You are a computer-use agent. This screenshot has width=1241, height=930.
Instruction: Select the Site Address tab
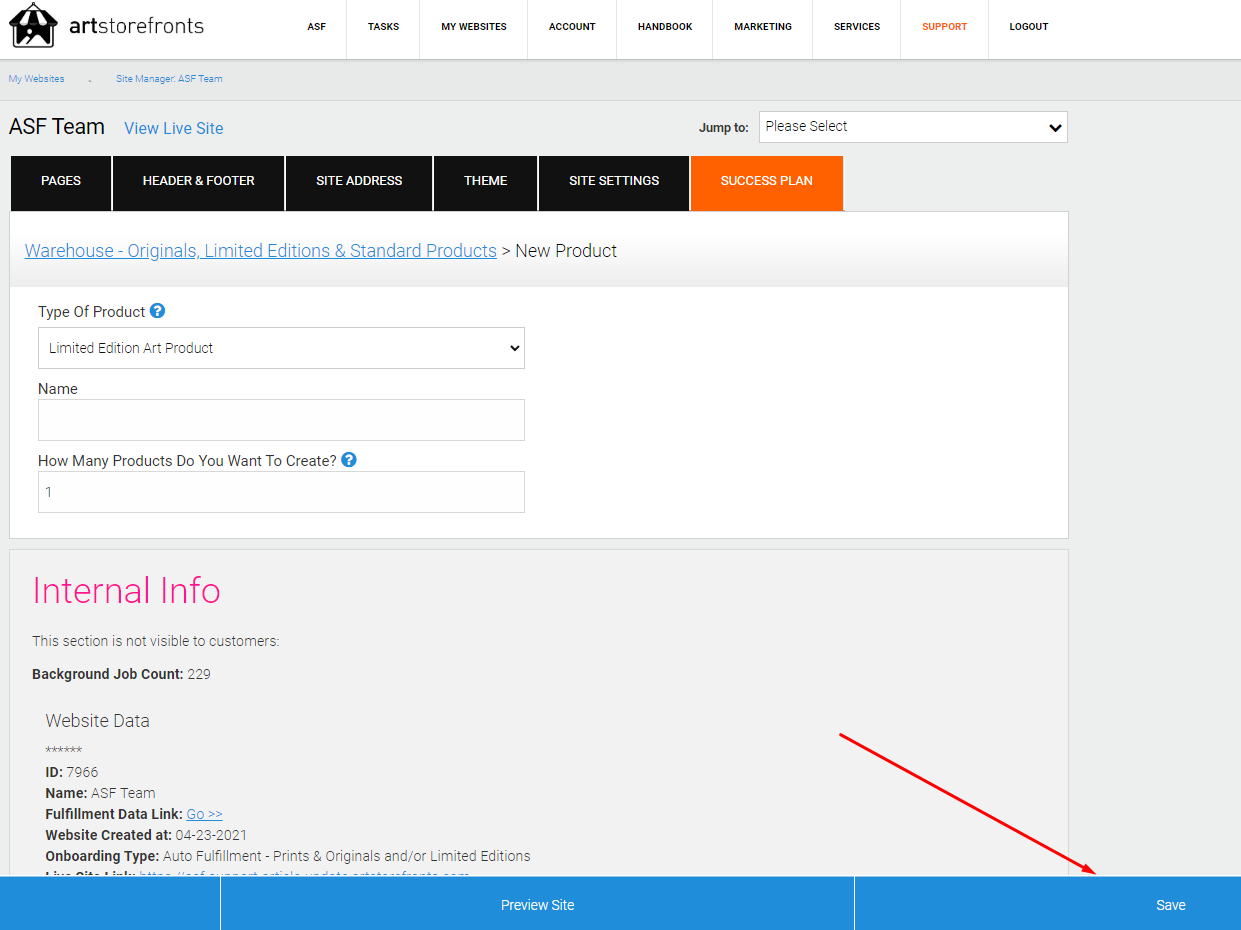point(359,183)
